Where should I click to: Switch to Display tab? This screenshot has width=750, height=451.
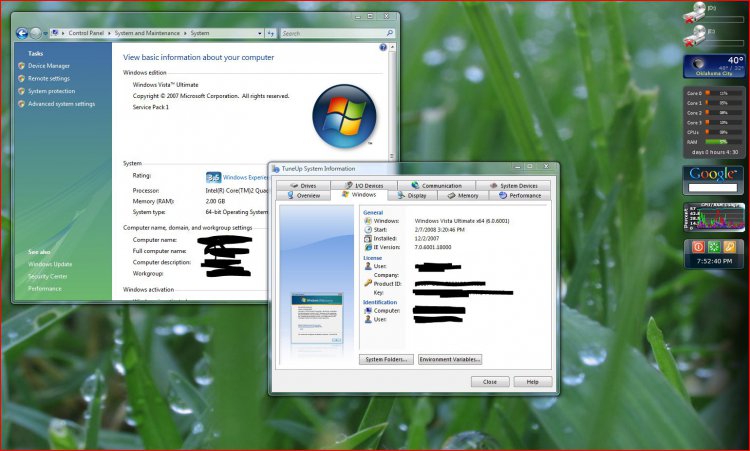pyautogui.click(x=411, y=196)
